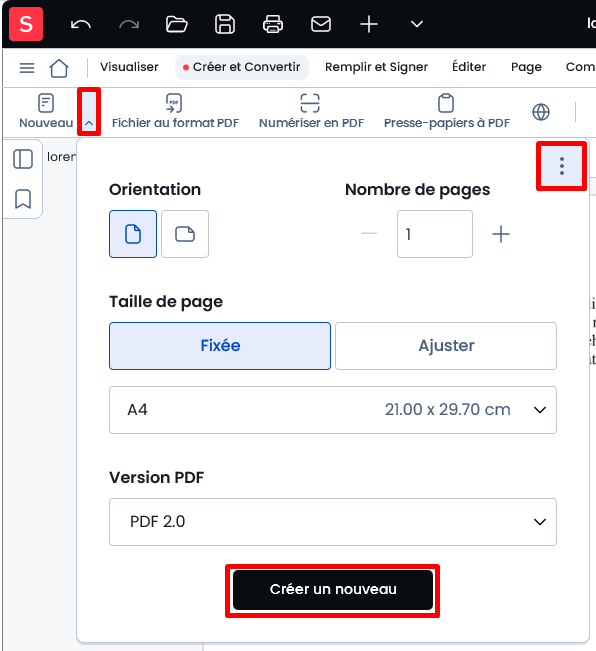Image resolution: width=596 pixels, height=651 pixels.
Task: Click the email envelope icon
Action: [x=321, y=24]
